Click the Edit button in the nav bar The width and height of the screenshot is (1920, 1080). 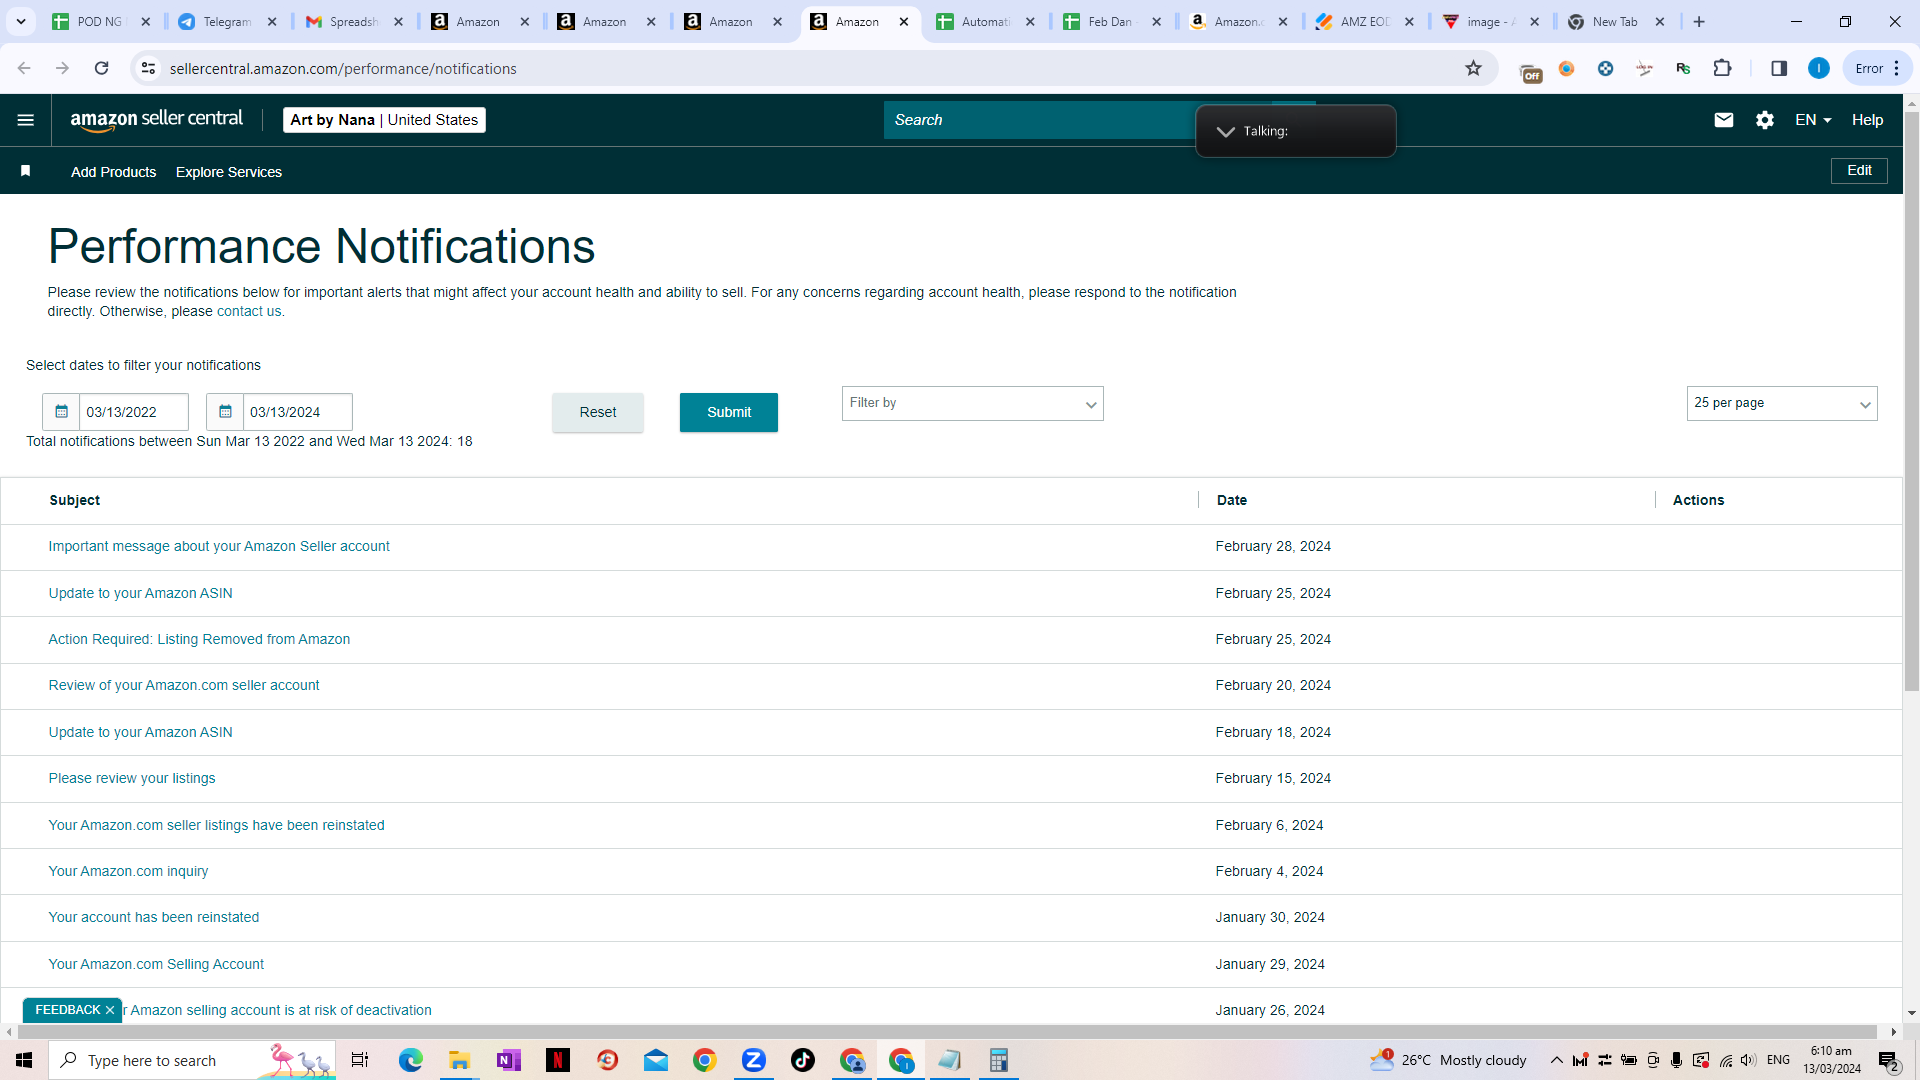pyautogui.click(x=1859, y=171)
